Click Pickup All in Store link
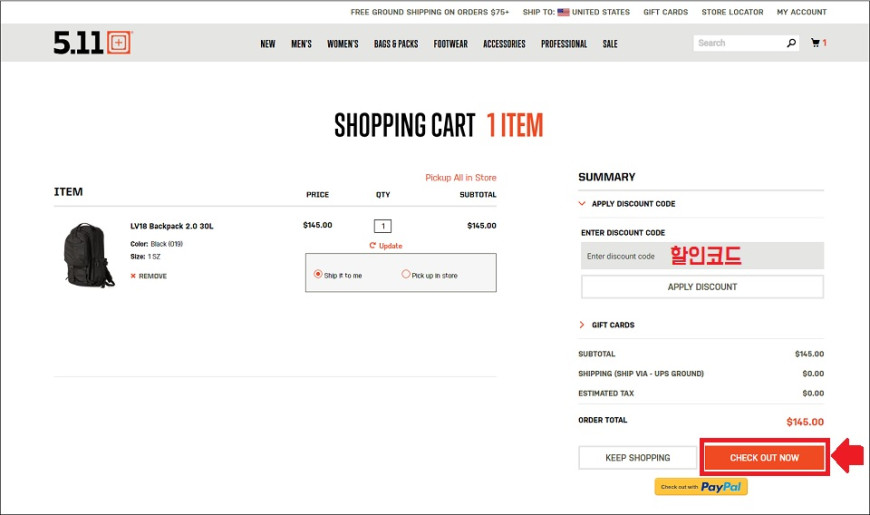The image size is (870, 515). [x=461, y=178]
